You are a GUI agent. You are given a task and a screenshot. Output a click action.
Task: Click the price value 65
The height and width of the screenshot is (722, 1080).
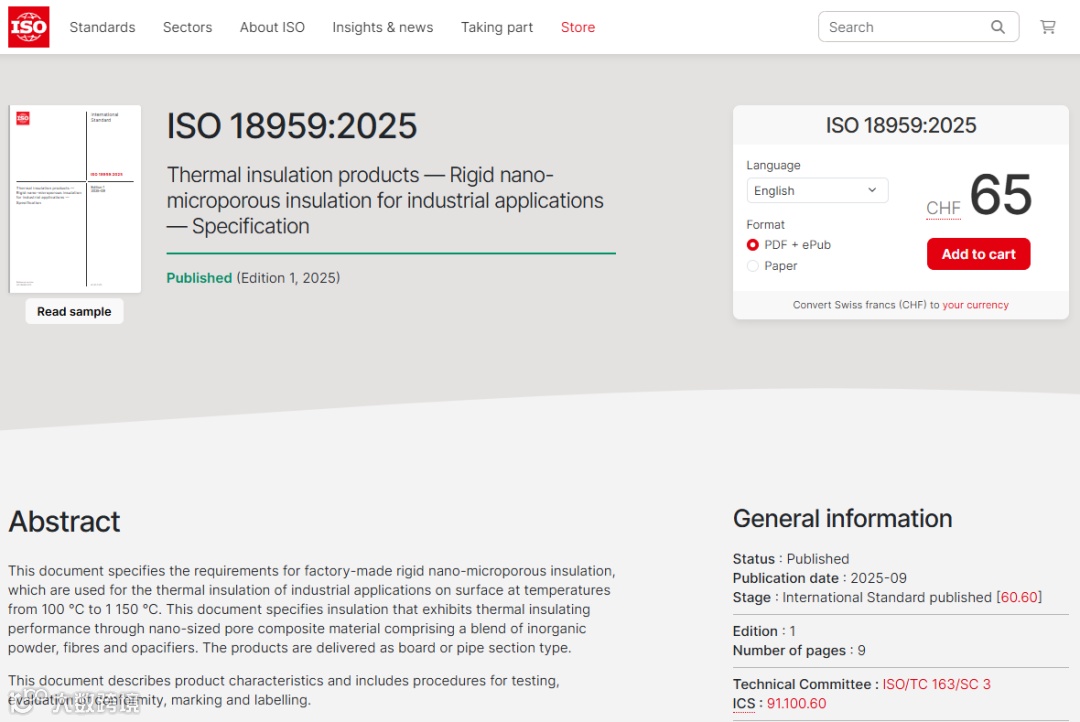[x=1001, y=194]
